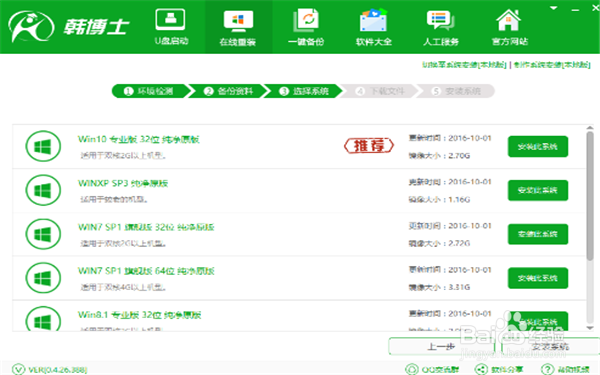Install the WINXP SP3 system
600x375 pixels.
tap(538, 190)
